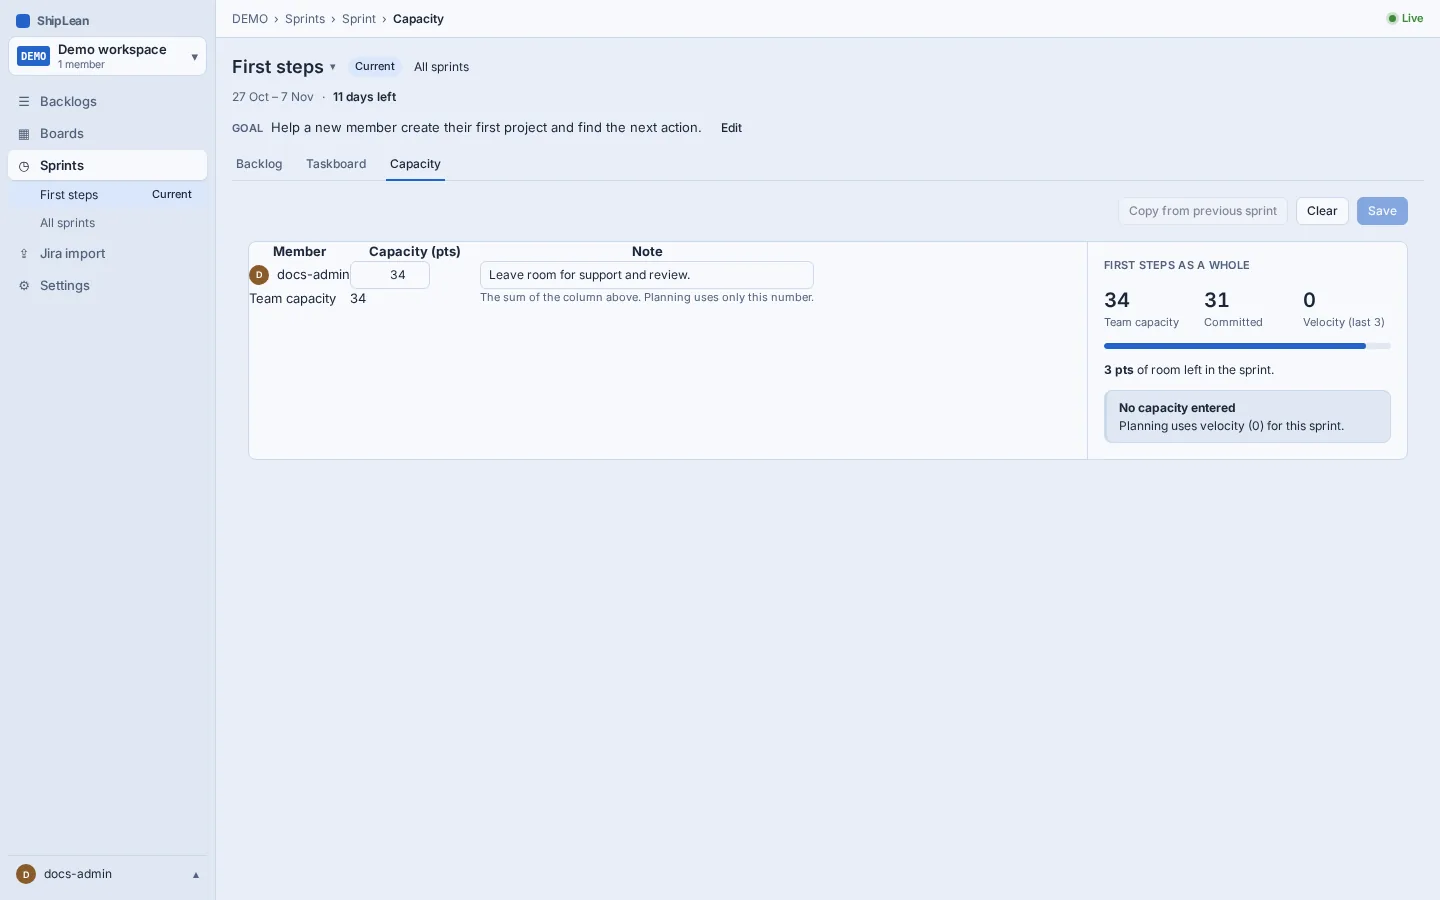This screenshot has height=900, width=1440.
Task: Click the DEMO workspace badge
Action: (34, 57)
